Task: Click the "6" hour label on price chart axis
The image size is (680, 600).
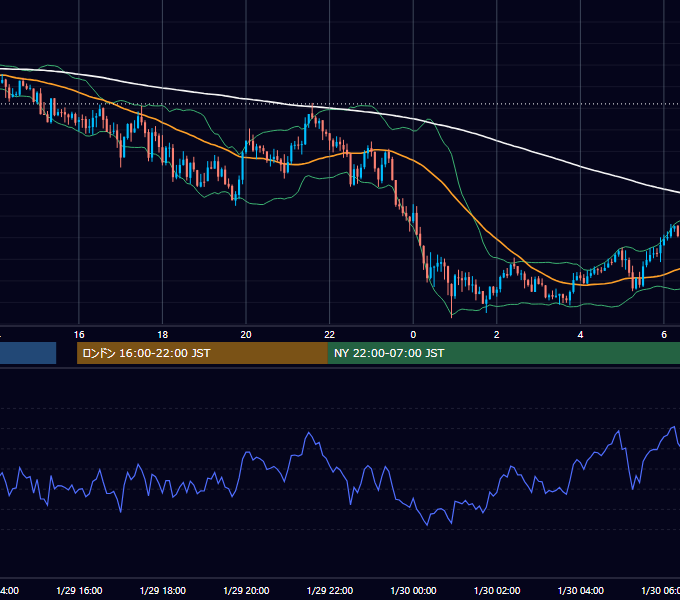Action: coord(664,335)
